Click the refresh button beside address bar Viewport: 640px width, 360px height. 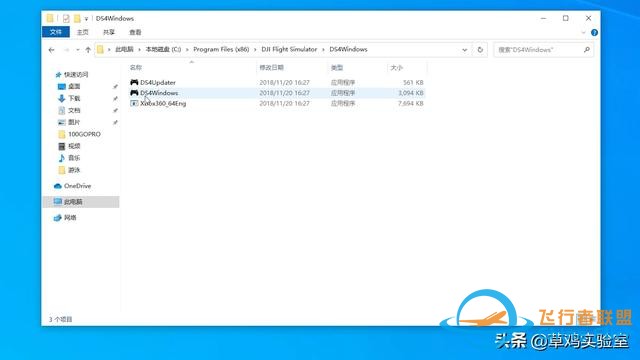[480, 50]
